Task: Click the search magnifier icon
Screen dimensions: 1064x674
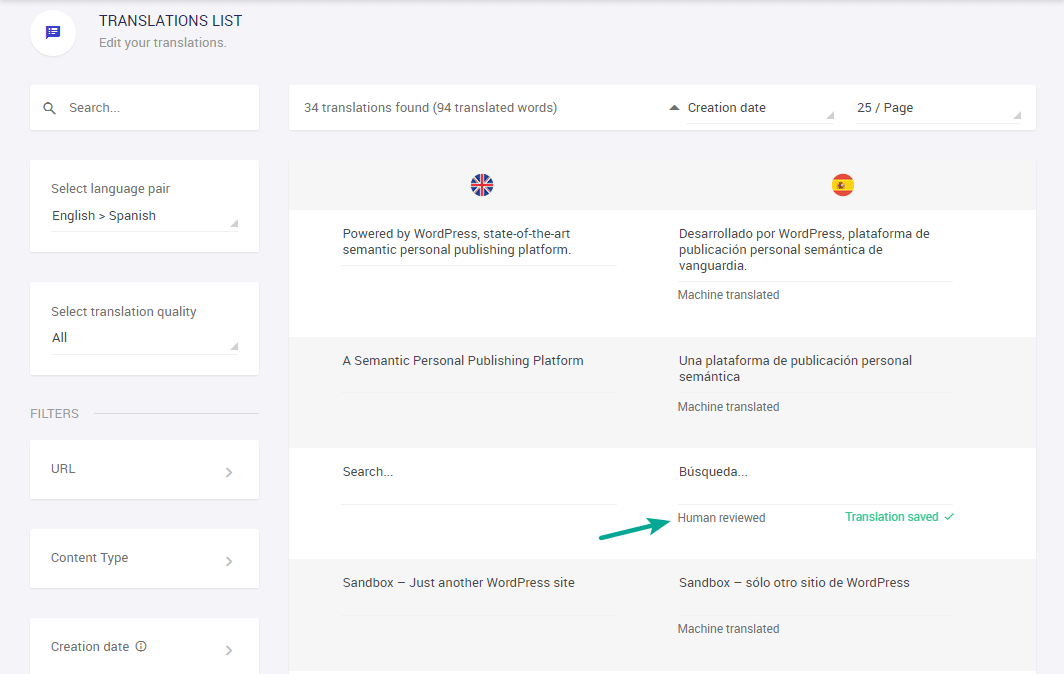Action: coord(49,108)
